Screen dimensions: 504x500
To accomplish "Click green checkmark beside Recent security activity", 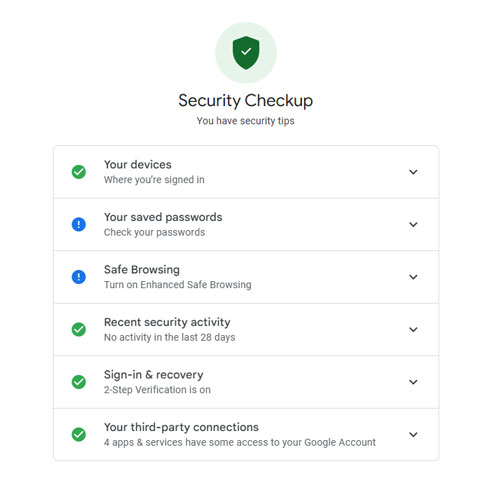I will [79, 329].
